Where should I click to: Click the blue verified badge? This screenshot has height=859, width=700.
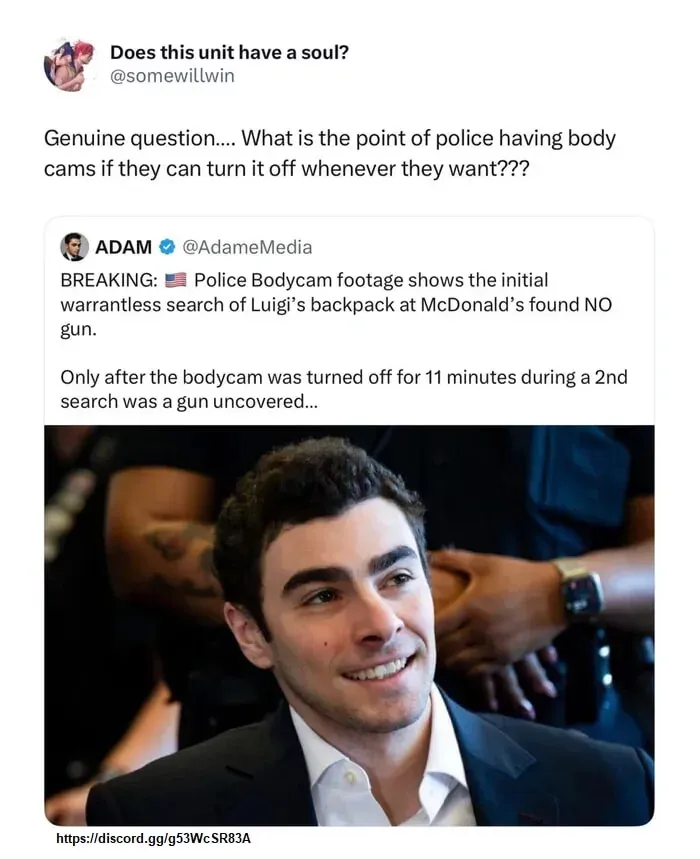tap(168, 247)
